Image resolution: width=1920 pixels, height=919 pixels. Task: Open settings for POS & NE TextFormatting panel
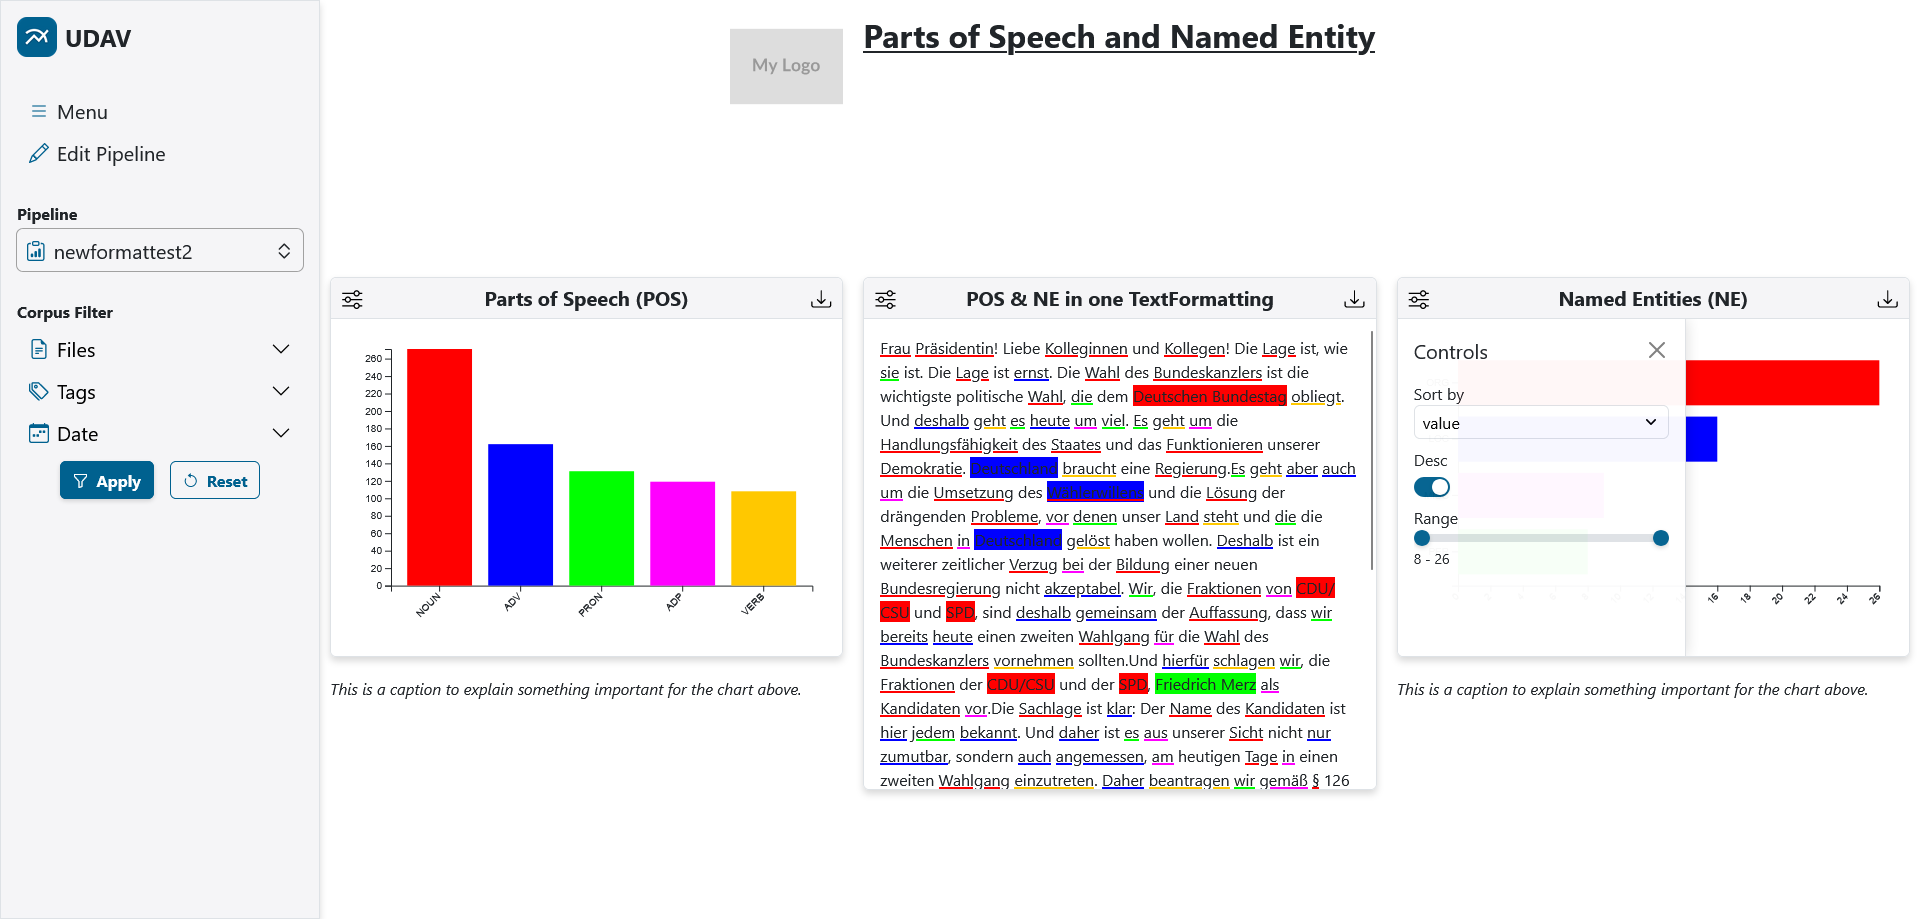coord(886,298)
